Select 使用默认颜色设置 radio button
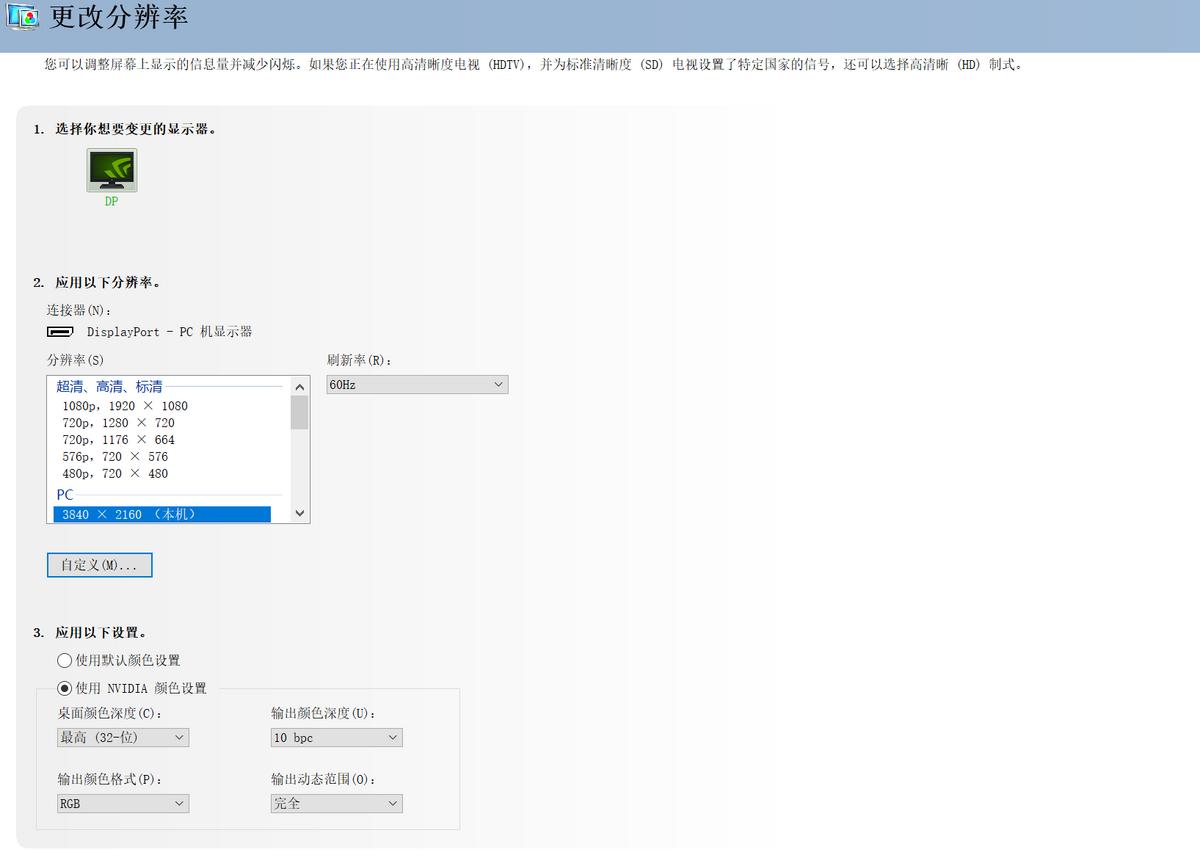This screenshot has width=1200, height=863. (65, 661)
